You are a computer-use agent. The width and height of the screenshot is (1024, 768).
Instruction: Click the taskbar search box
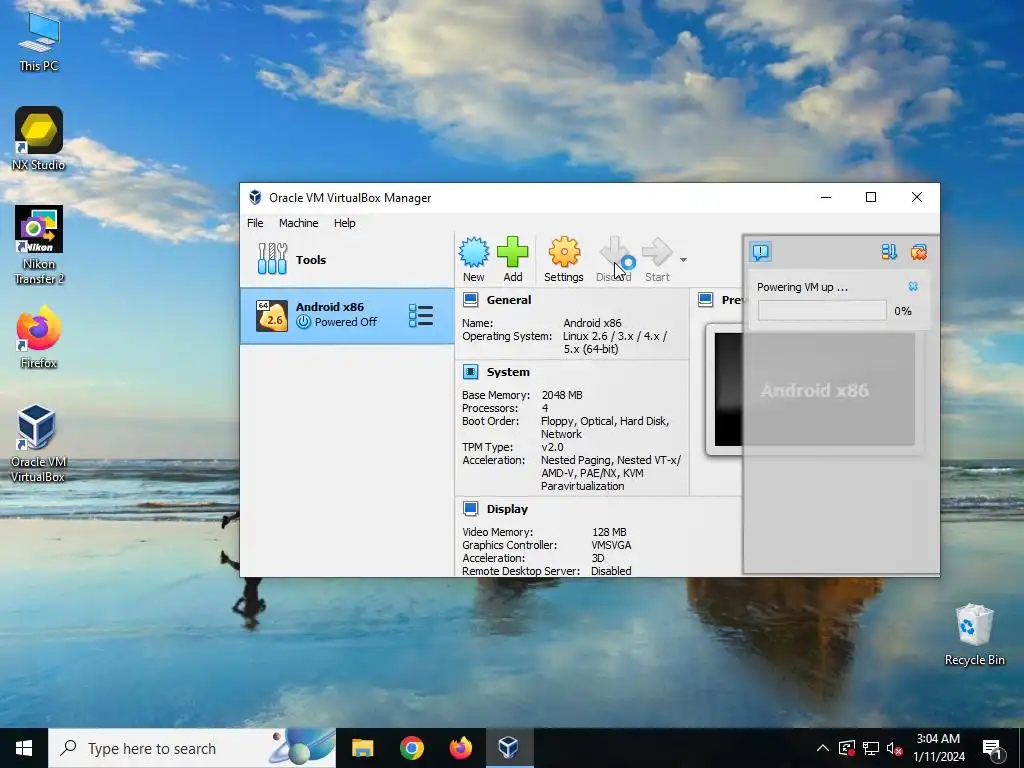point(192,748)
